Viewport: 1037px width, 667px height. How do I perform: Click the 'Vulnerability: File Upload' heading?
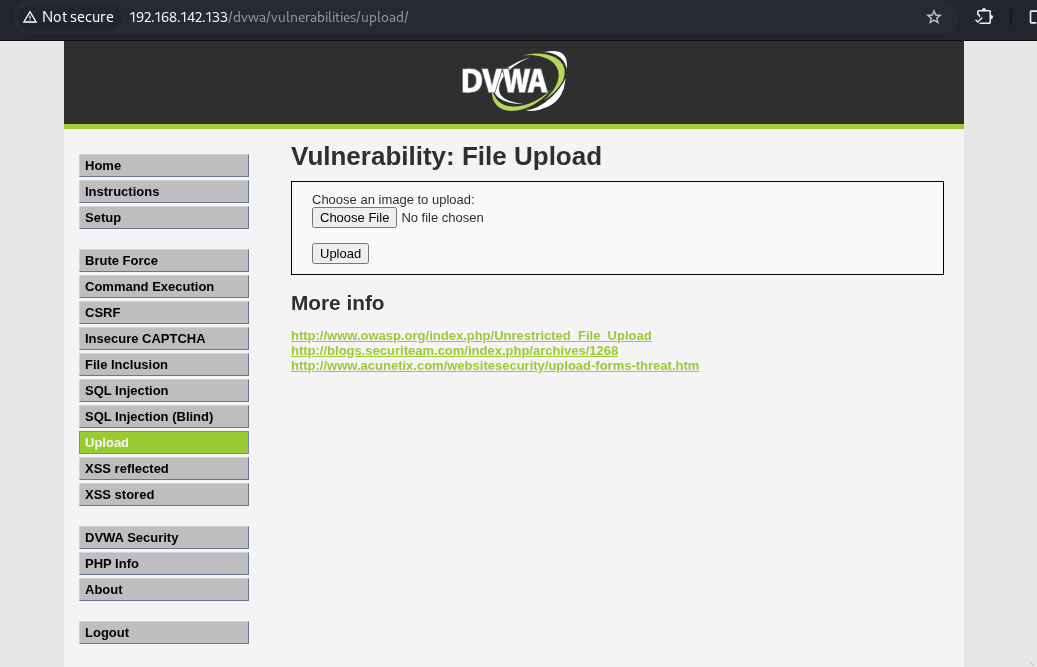[446, 157]
